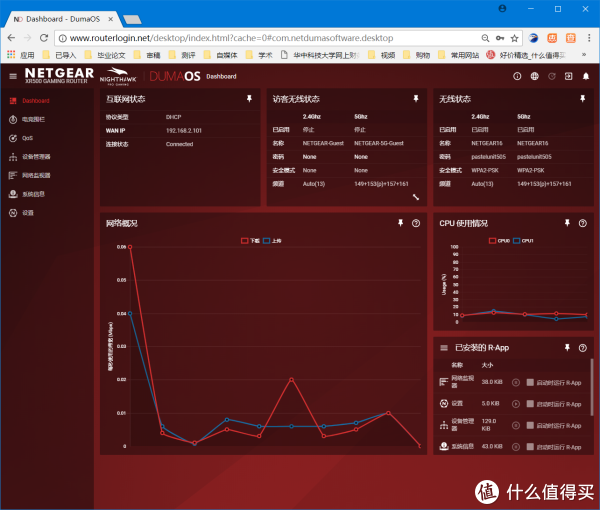Click the R-App list scrollbar

(592, 386)
